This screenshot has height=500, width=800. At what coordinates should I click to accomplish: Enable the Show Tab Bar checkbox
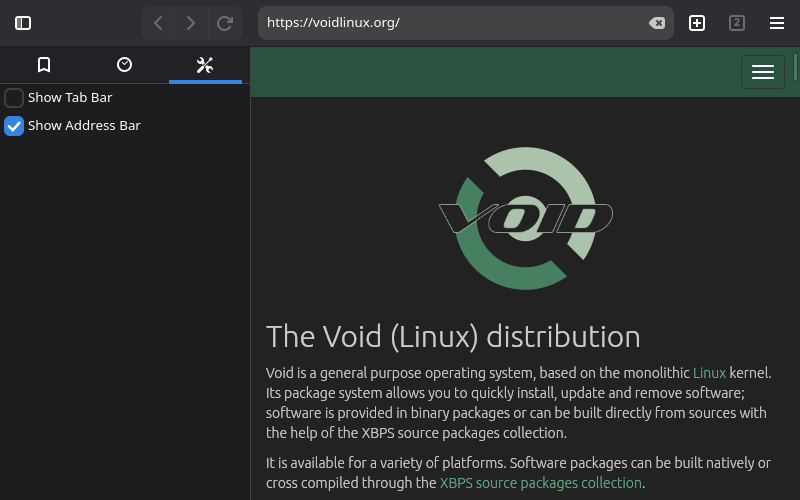[14, 98]
